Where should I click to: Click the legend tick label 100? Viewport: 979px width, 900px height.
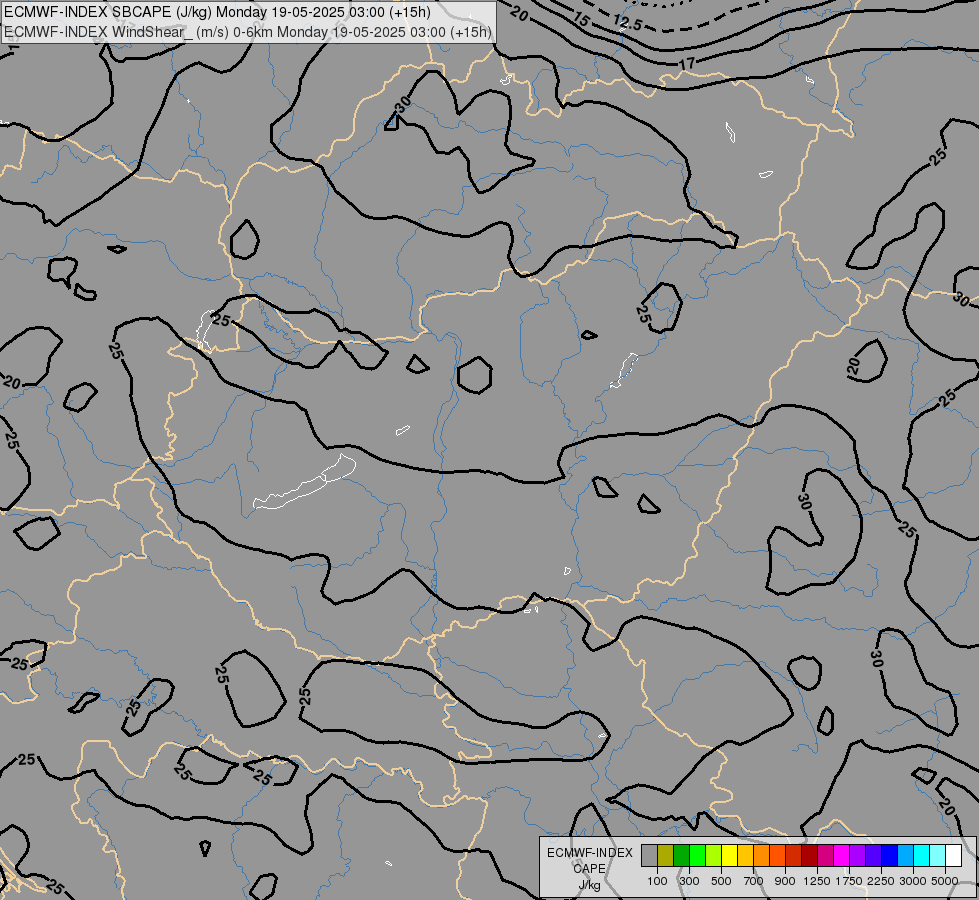(x=657, y=881)
